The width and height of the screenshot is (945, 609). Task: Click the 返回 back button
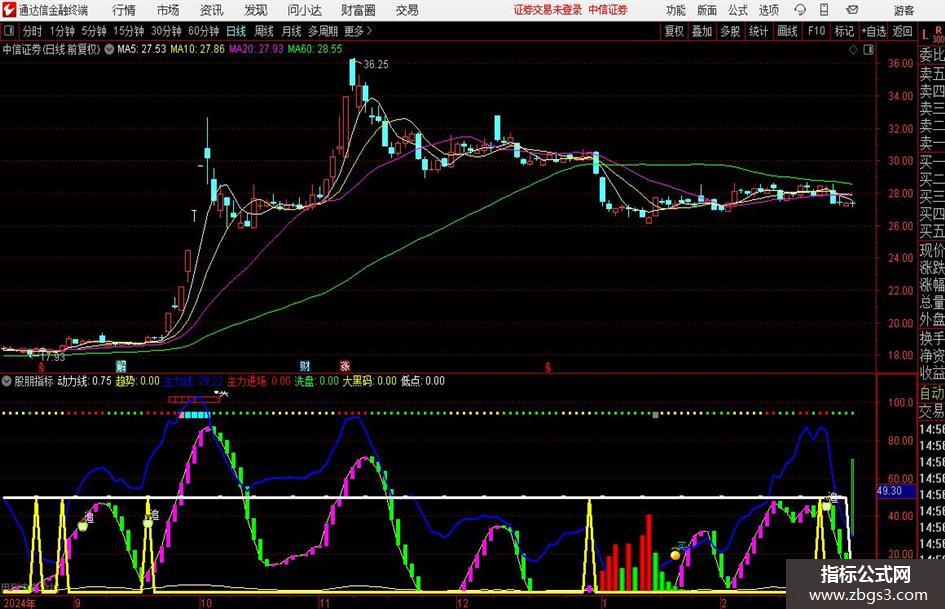pyautogui.click(x=902, y=31)
